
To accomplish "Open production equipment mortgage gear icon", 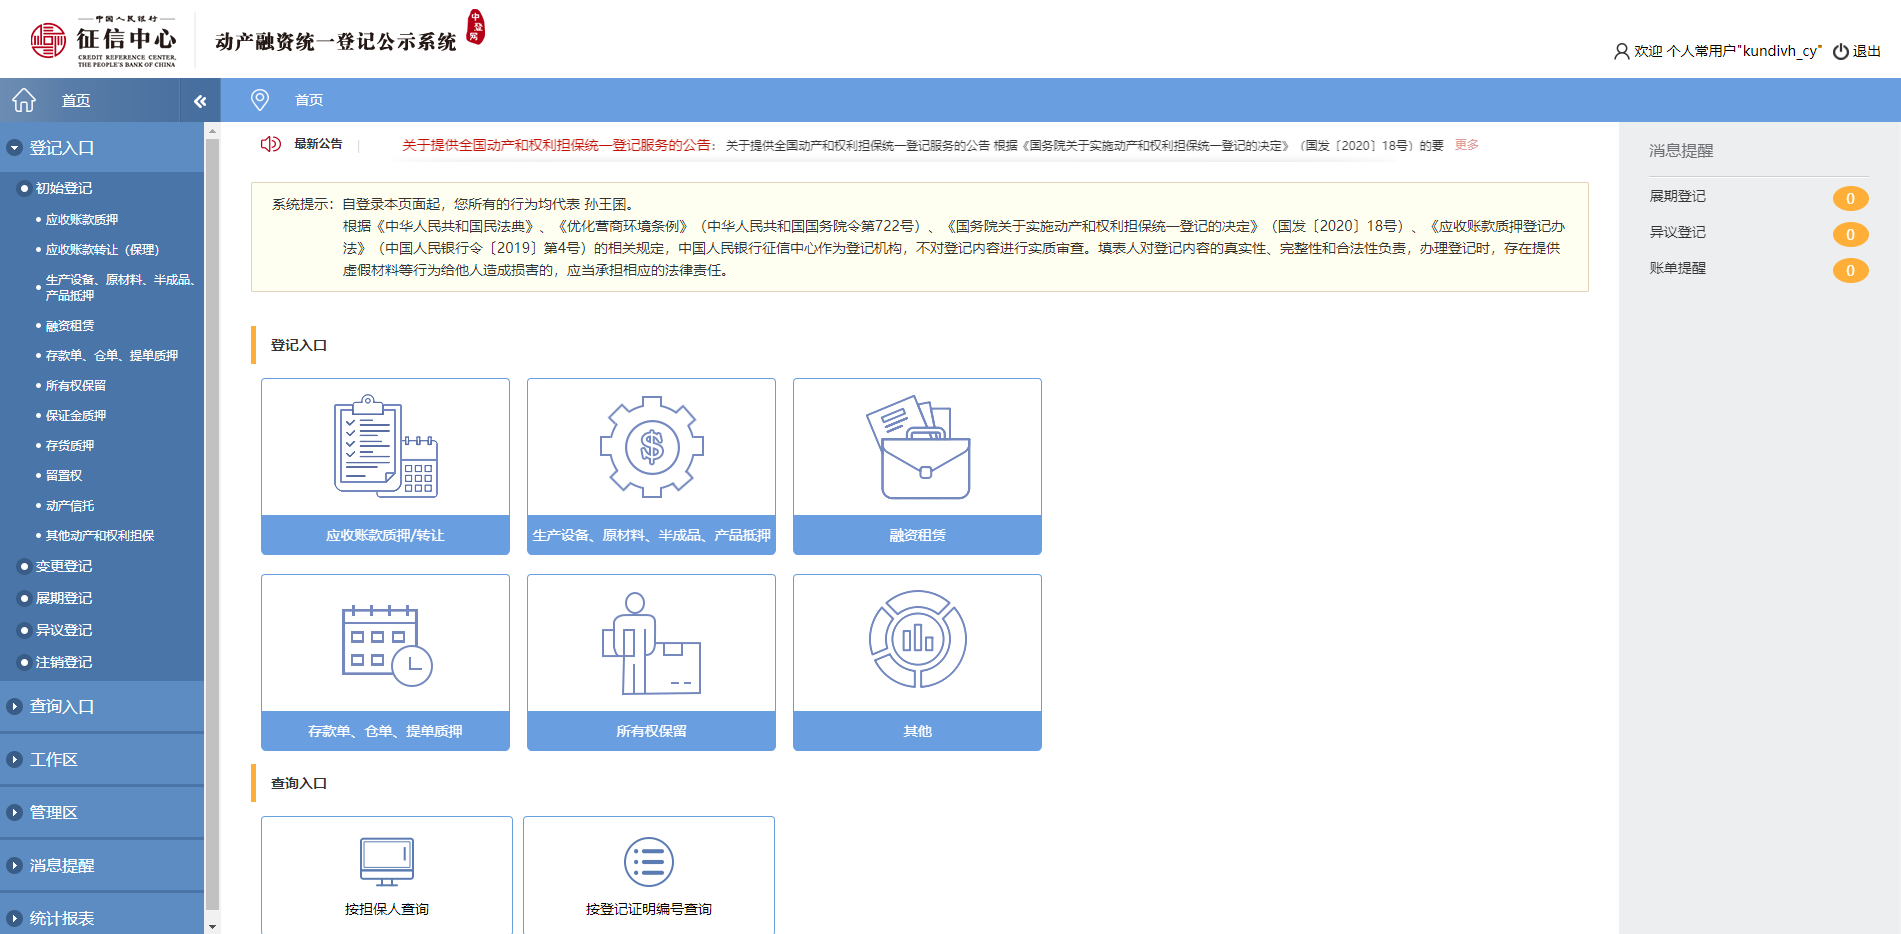I will [x=651, y=447].
